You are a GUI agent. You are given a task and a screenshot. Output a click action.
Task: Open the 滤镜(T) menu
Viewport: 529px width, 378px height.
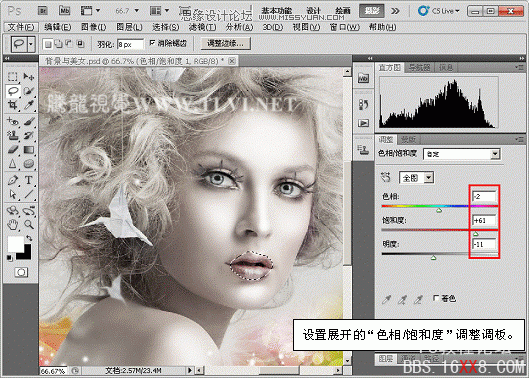[202, 27]
